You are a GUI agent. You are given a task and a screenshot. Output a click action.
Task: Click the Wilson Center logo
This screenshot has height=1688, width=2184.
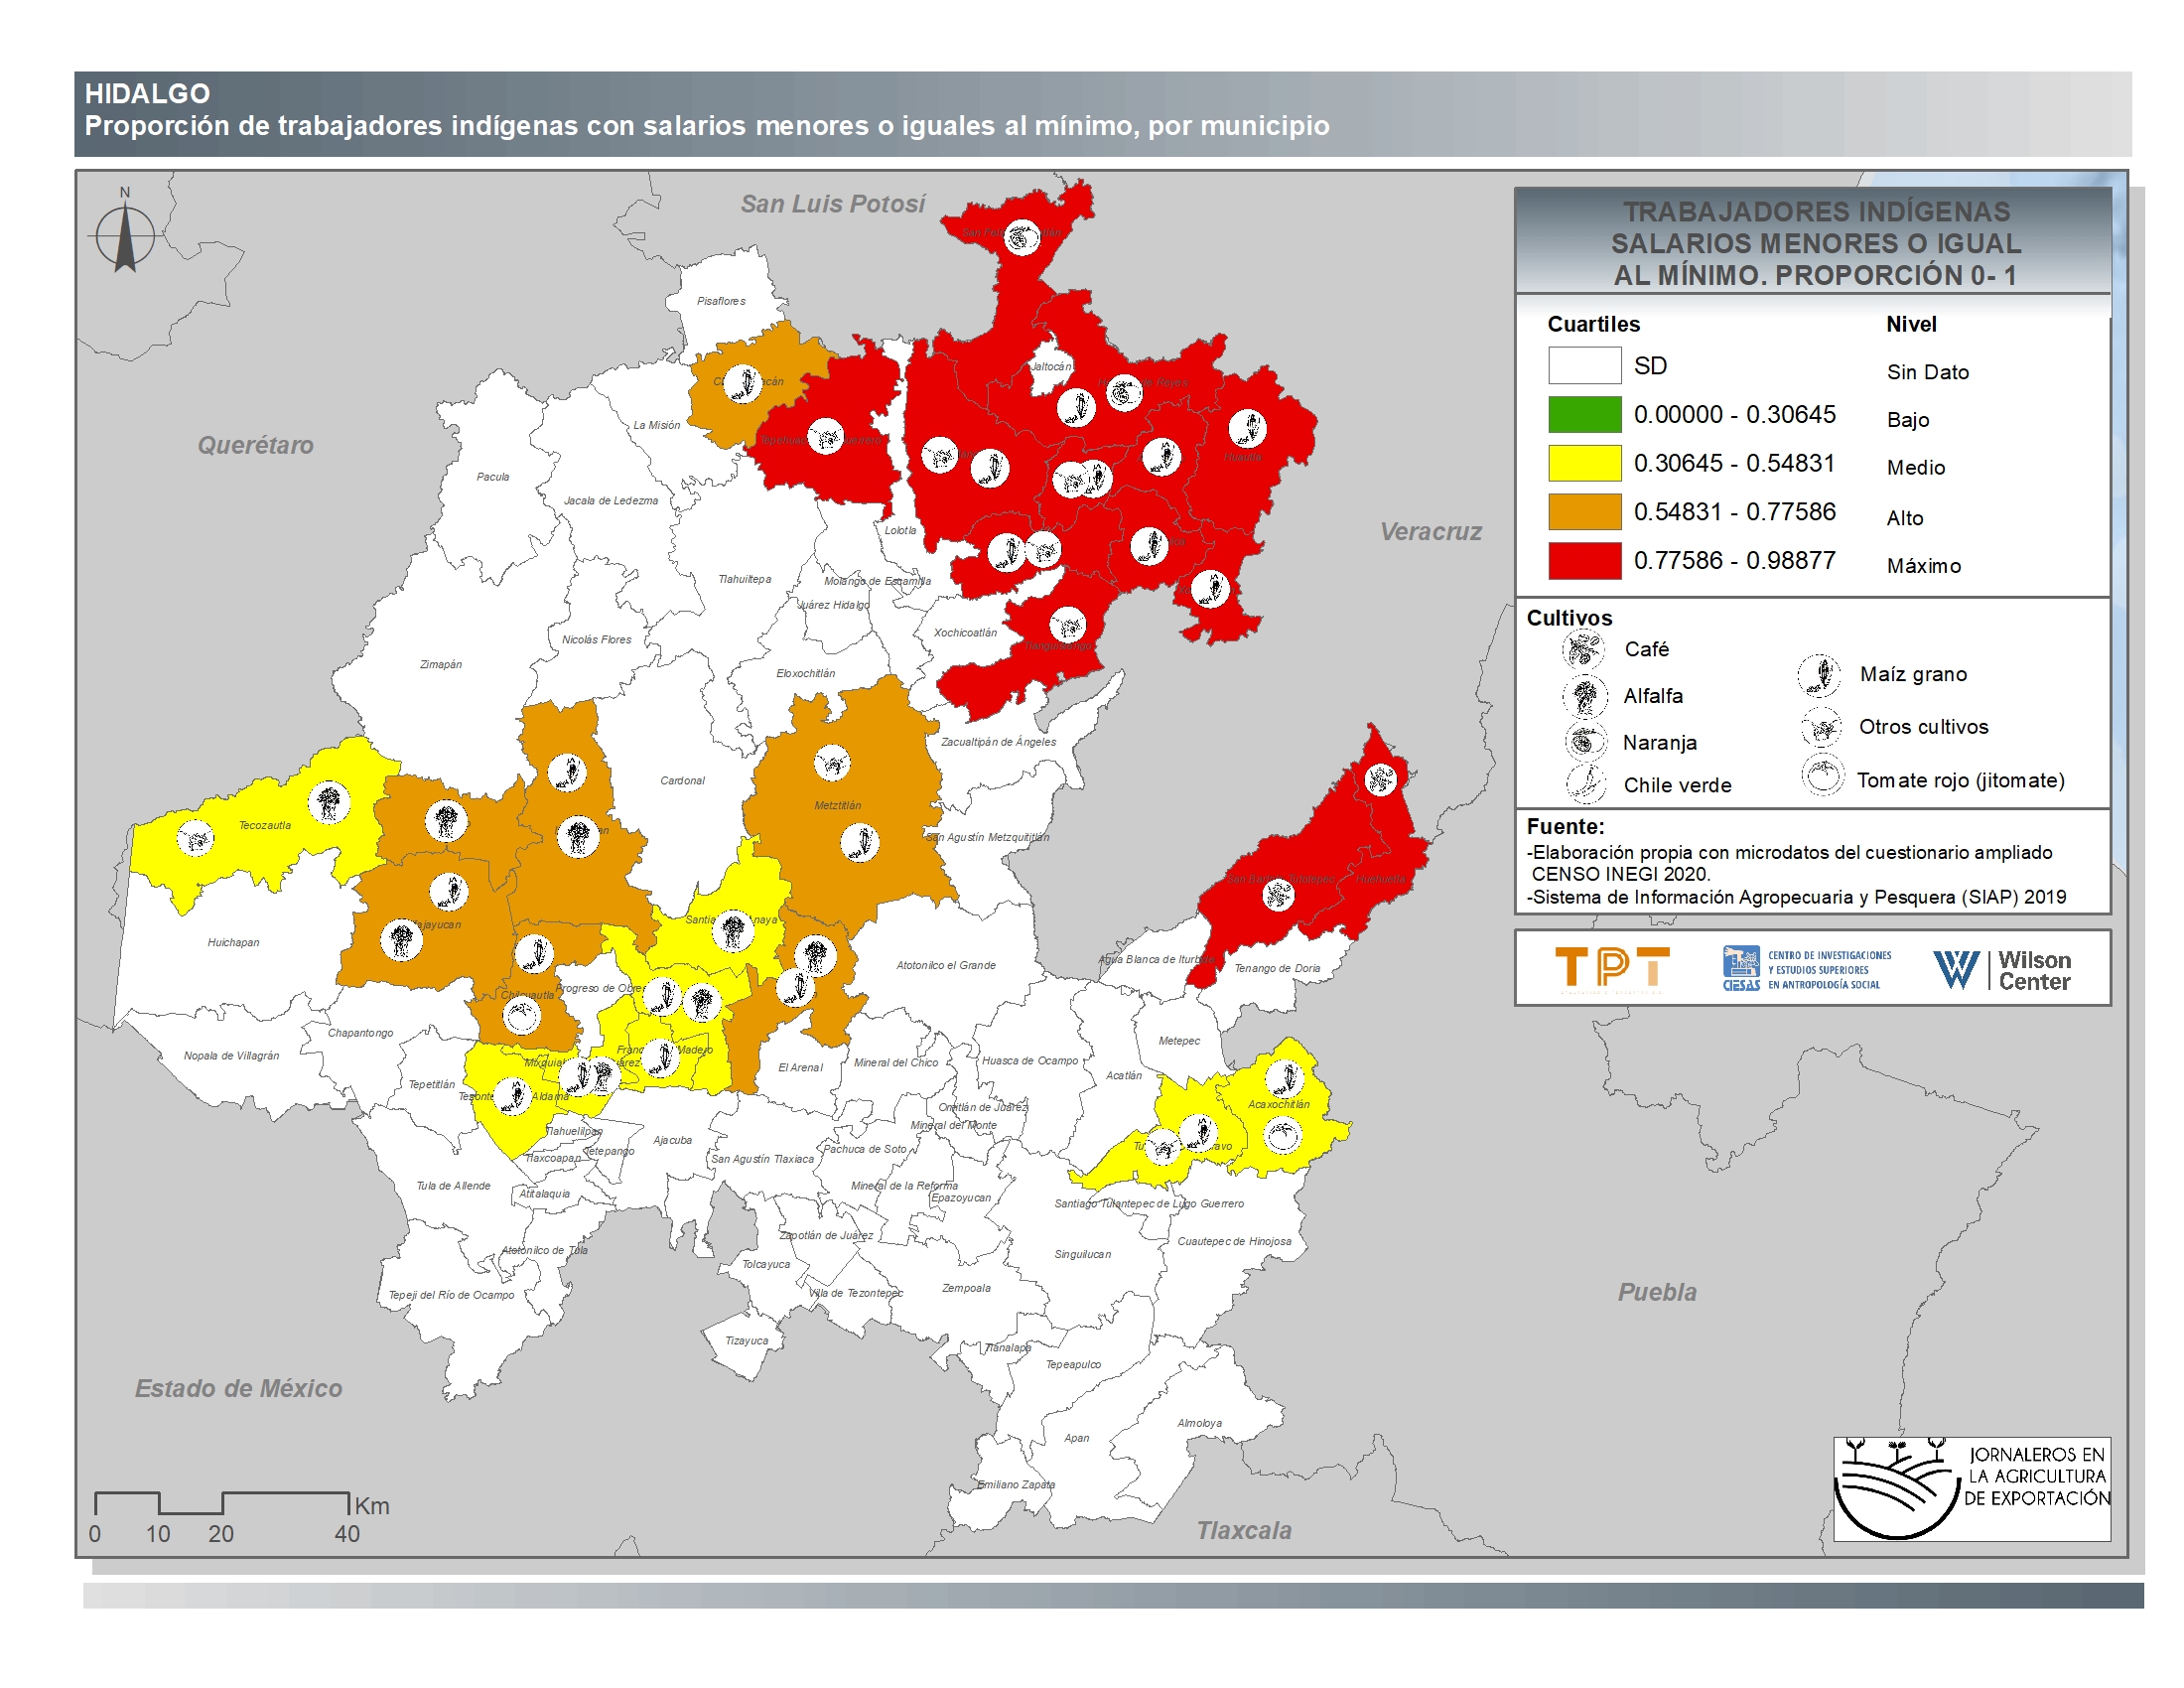point(2001,969)
